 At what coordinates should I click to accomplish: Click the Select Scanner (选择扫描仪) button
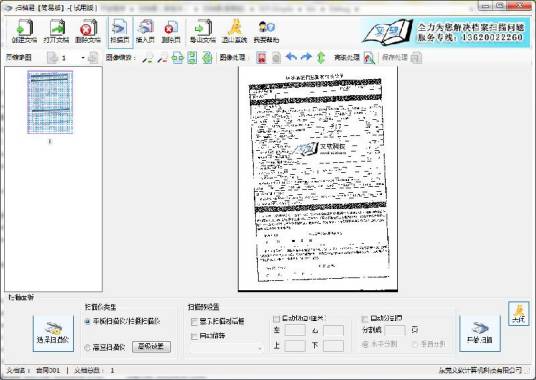pos(53,333)
